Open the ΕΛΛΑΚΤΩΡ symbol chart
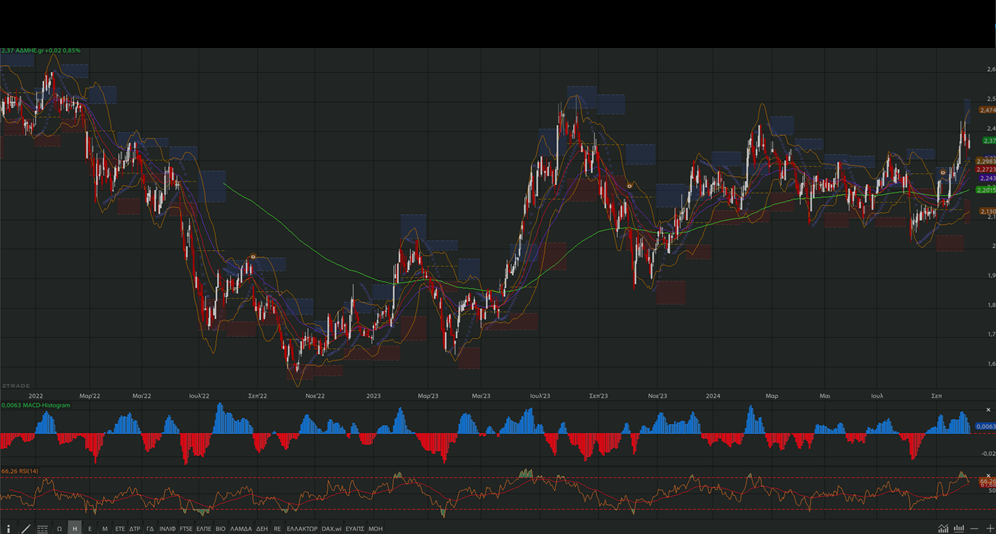The image size is (996, 534). pos(302,528)
